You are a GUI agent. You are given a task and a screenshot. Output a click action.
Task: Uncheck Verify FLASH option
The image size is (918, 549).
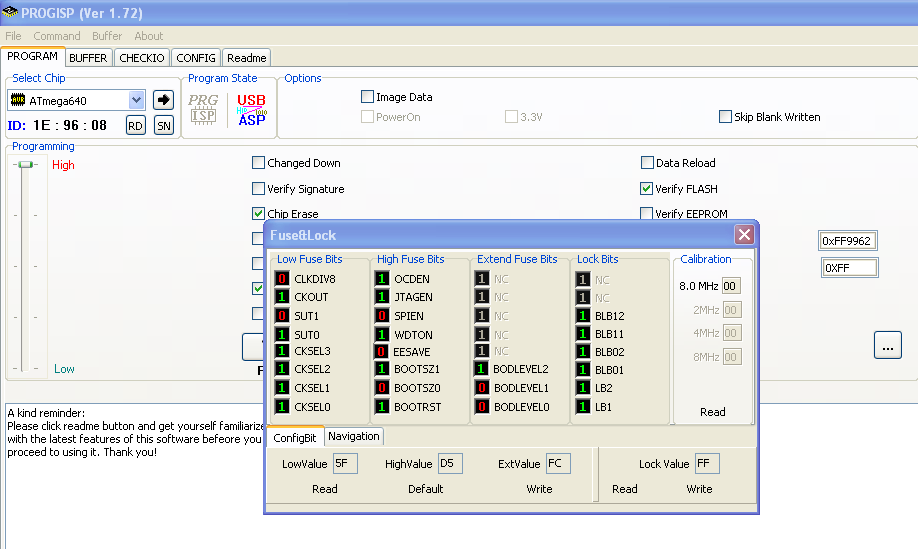(646, 188)
